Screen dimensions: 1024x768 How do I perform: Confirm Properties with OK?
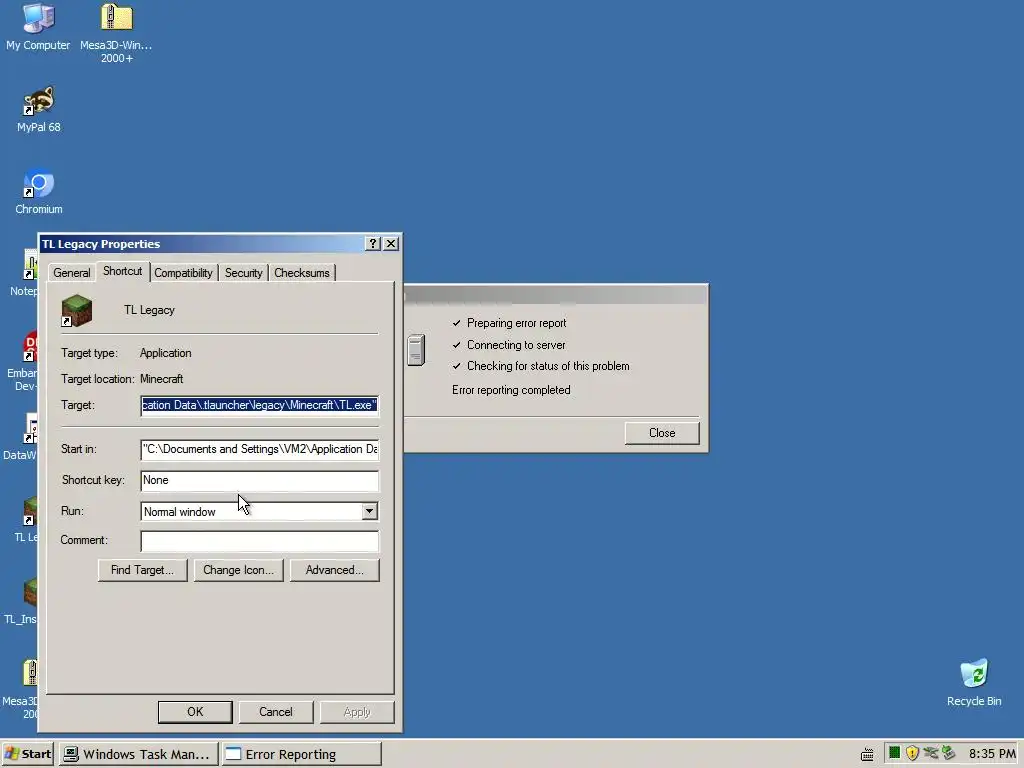195,712
